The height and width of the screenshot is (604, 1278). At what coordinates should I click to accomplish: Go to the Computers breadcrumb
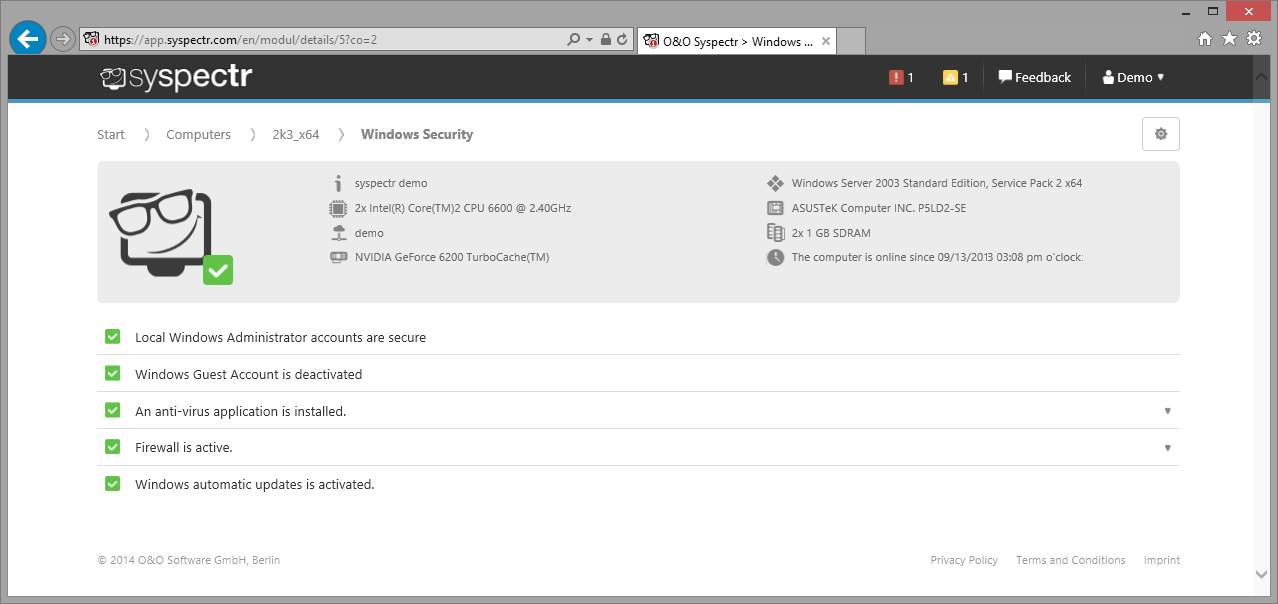pos(198,134)
